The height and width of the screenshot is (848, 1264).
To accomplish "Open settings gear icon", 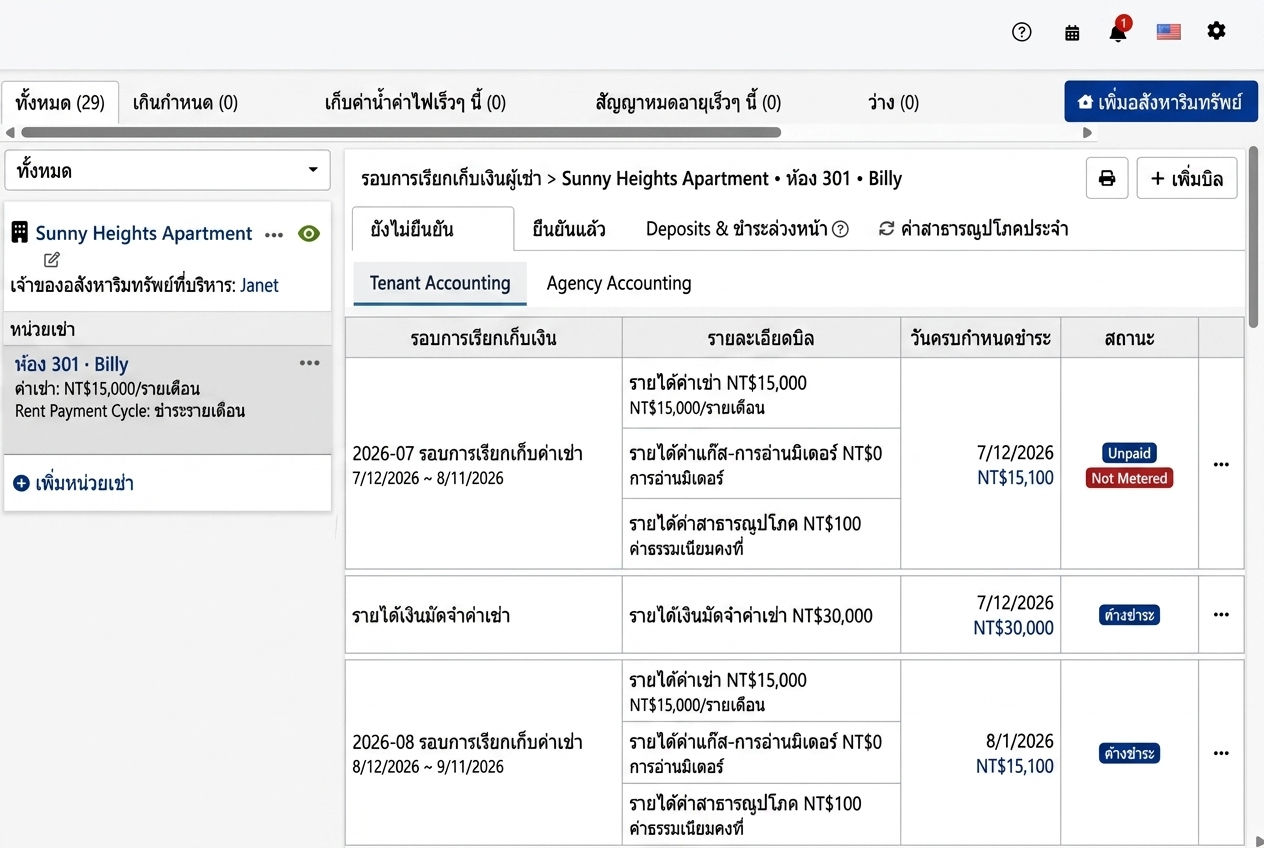I will (x=1216, y=31).
